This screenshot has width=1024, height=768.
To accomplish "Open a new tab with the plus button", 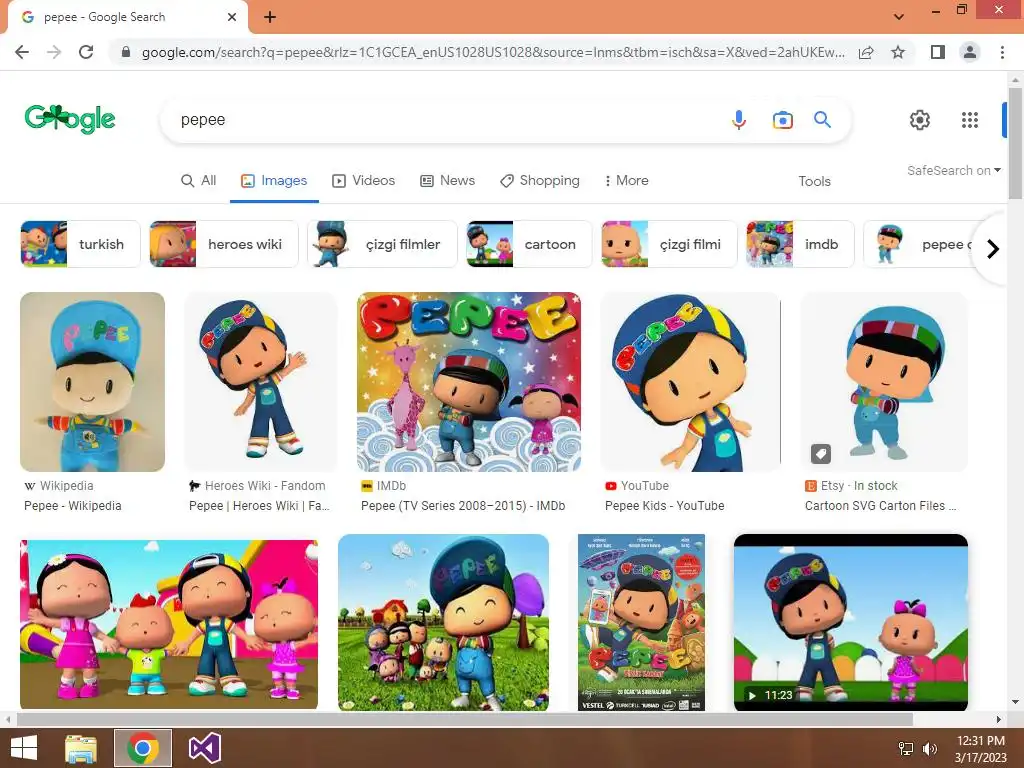I will point(270,17).
